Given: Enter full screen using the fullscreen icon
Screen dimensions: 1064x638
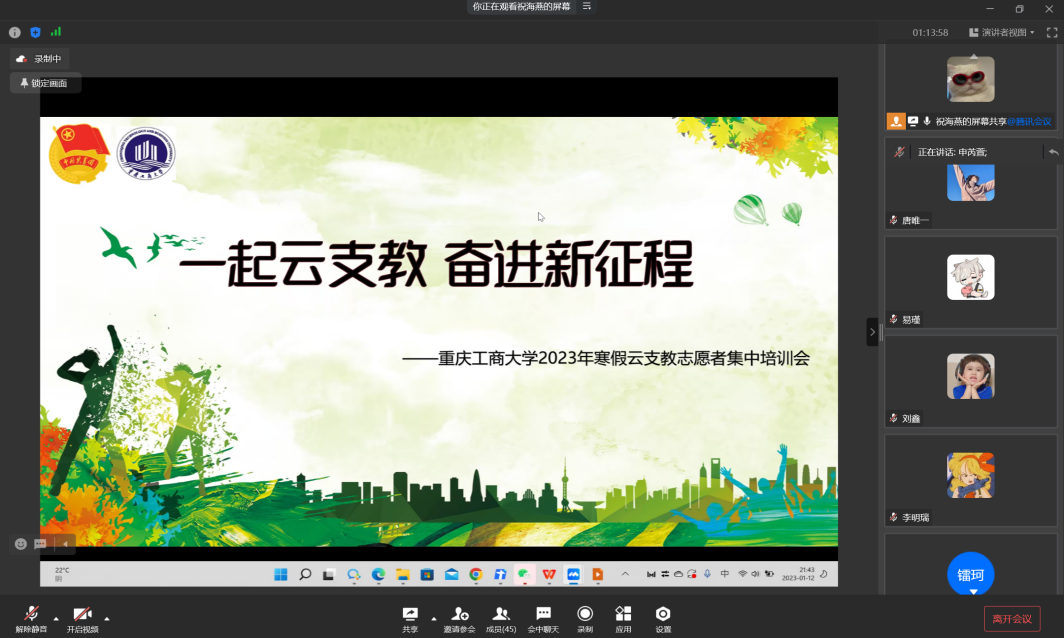Looking at the screenshot, I should pyautogui.click(x=1052, y=33).
